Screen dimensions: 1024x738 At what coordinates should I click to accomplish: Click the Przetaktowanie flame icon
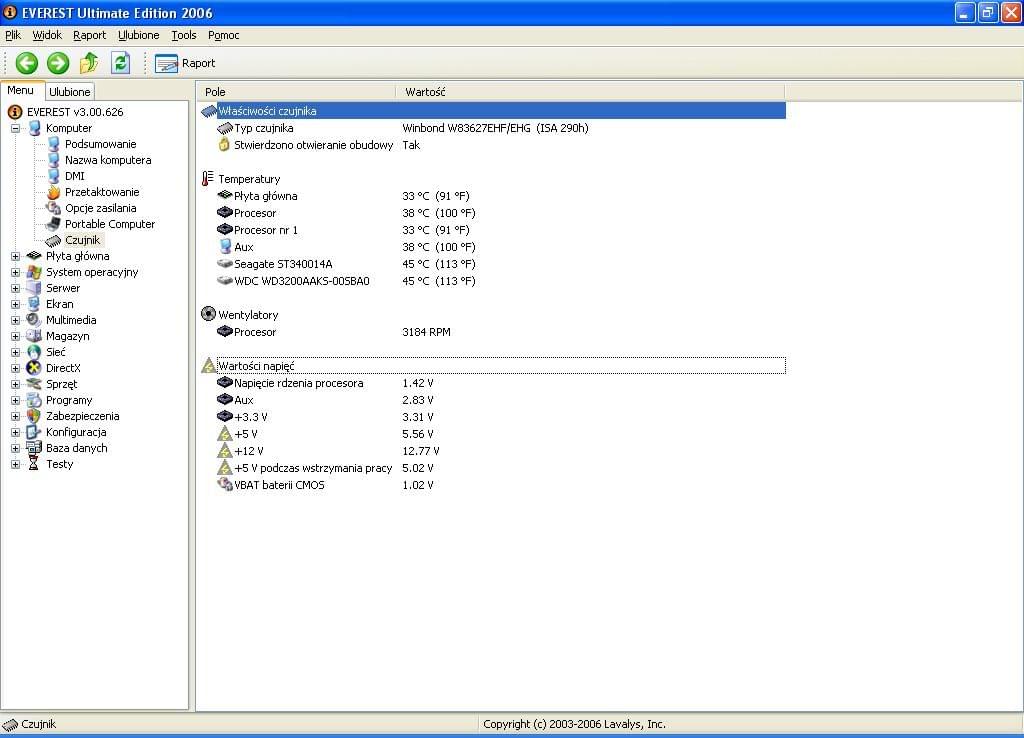[54, 192]
